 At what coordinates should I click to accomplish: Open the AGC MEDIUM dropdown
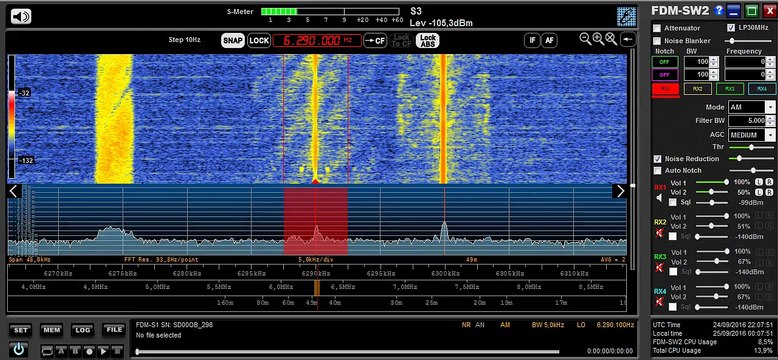[x=770, y=135]
